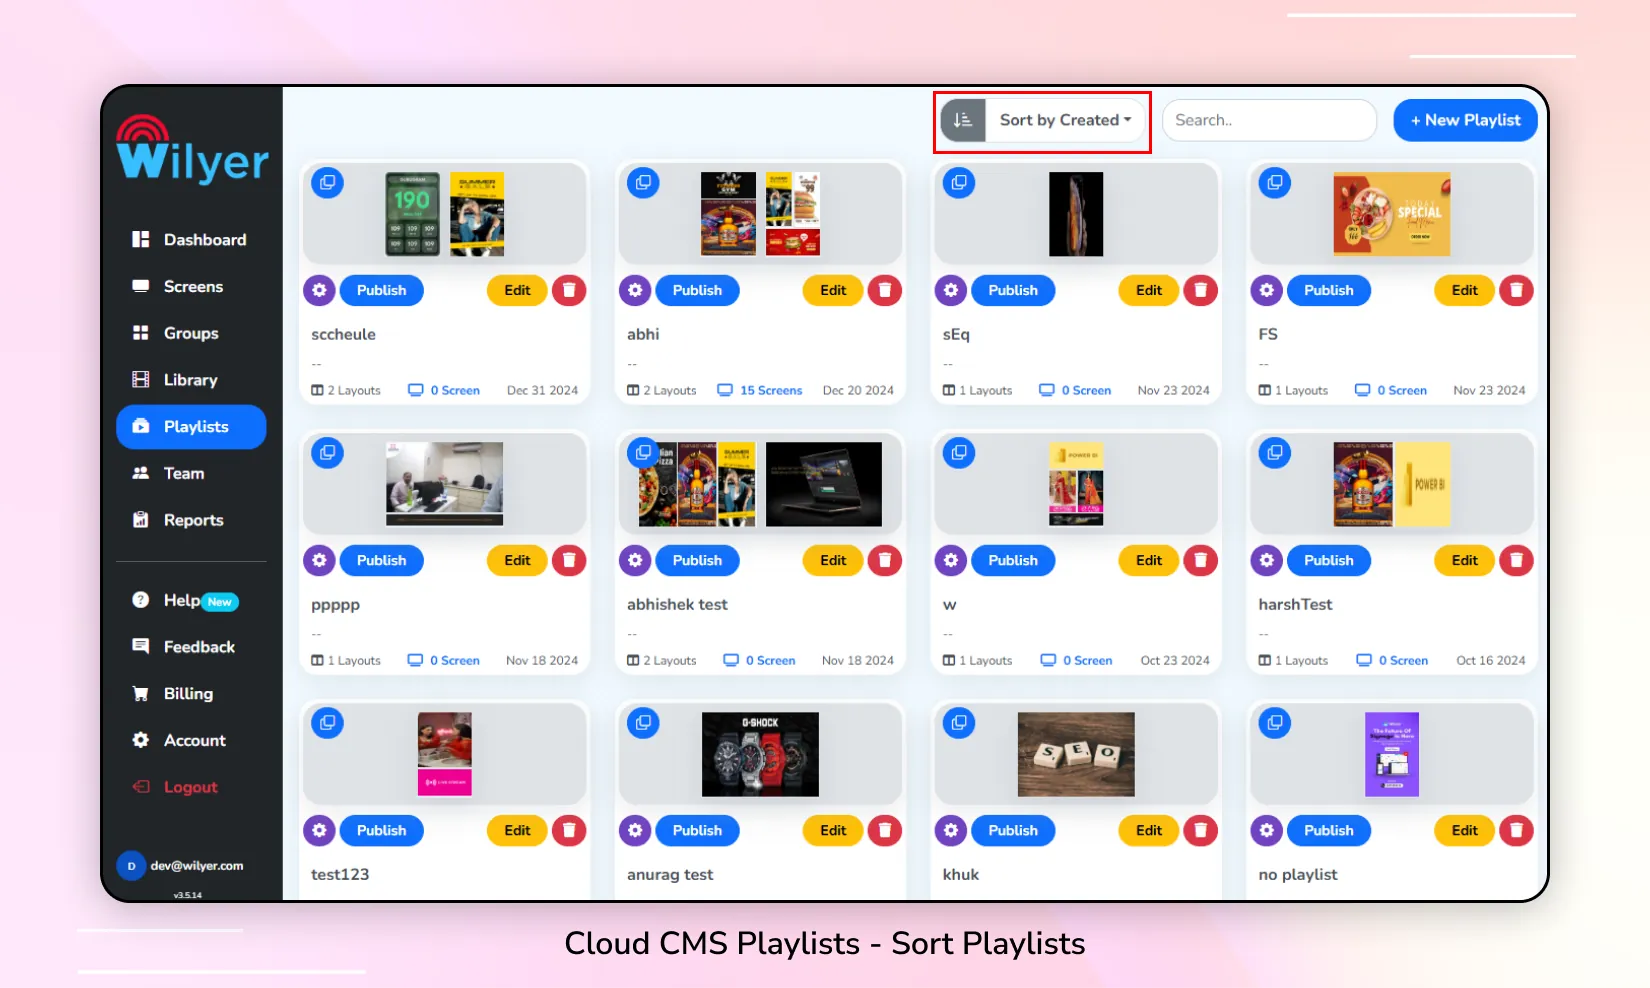Open the Feedback page

coord(191,647)
